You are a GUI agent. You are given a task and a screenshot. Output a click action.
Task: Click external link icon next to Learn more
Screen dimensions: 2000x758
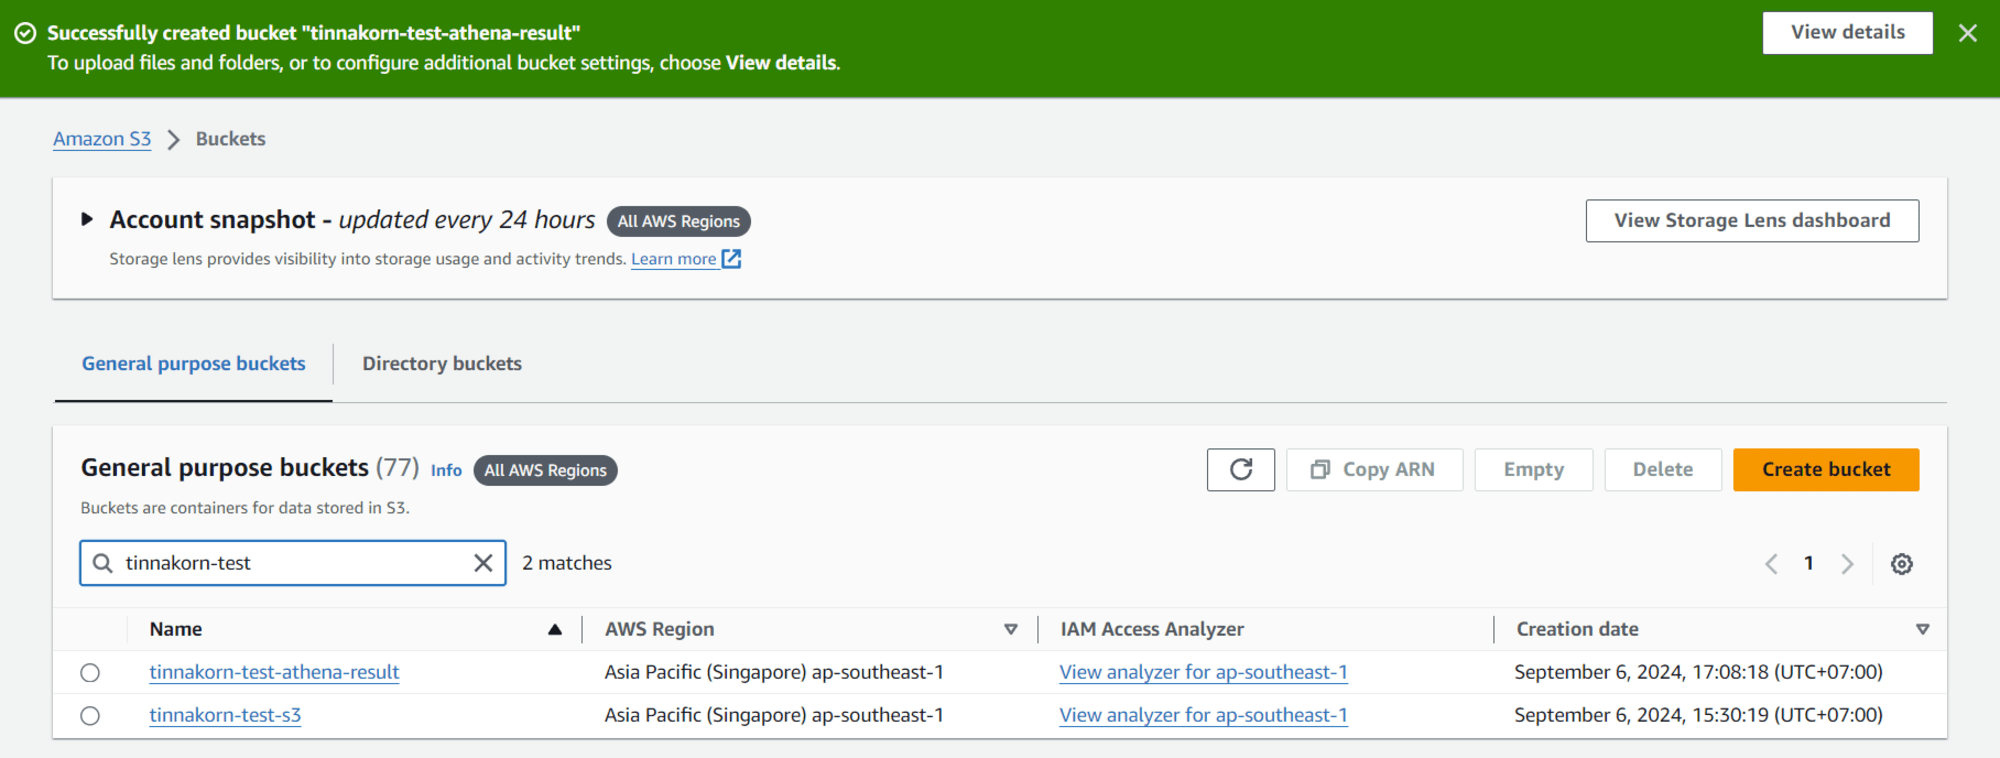(x=732, y=259)
